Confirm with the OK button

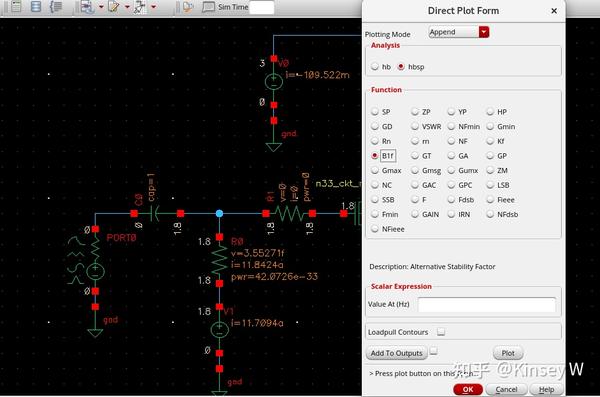(468, 389)
